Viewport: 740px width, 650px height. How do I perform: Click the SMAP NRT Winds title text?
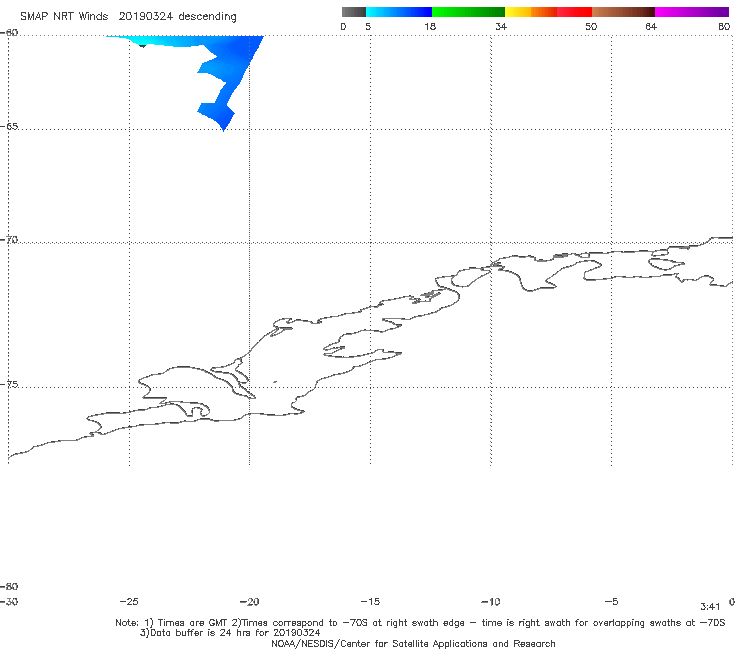[64, 17]
